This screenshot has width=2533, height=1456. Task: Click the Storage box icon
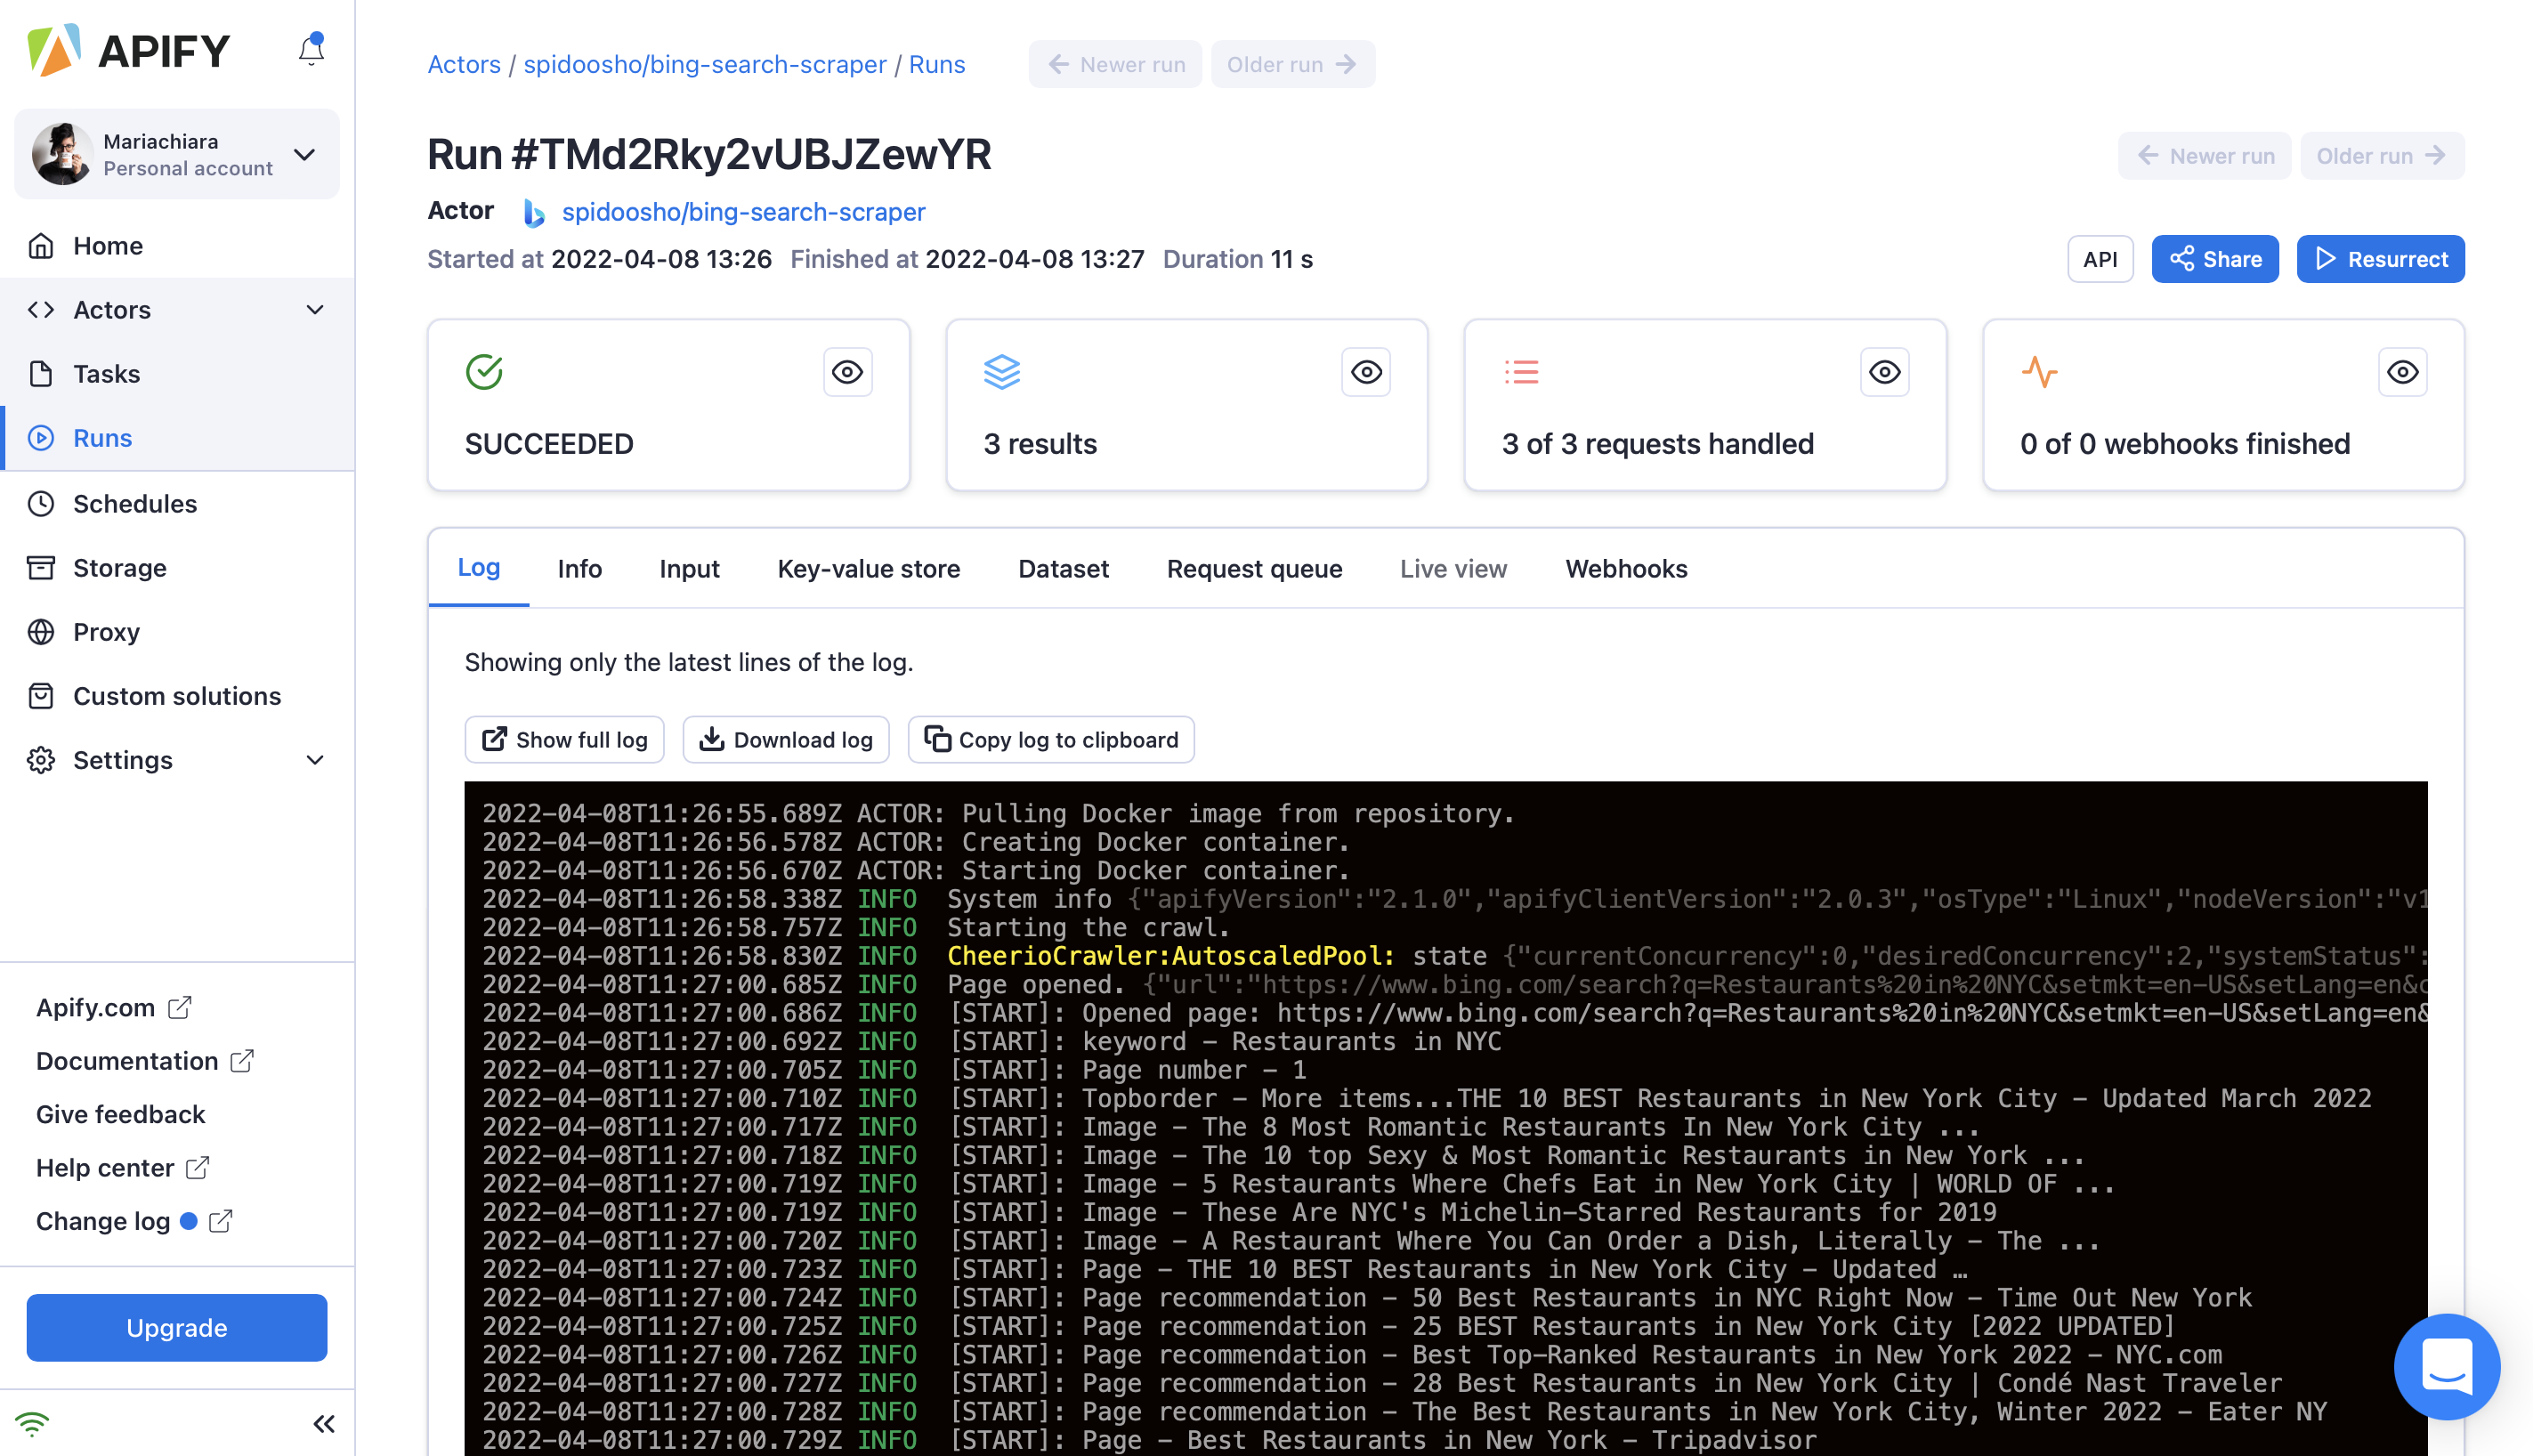[x=41, y=568]
